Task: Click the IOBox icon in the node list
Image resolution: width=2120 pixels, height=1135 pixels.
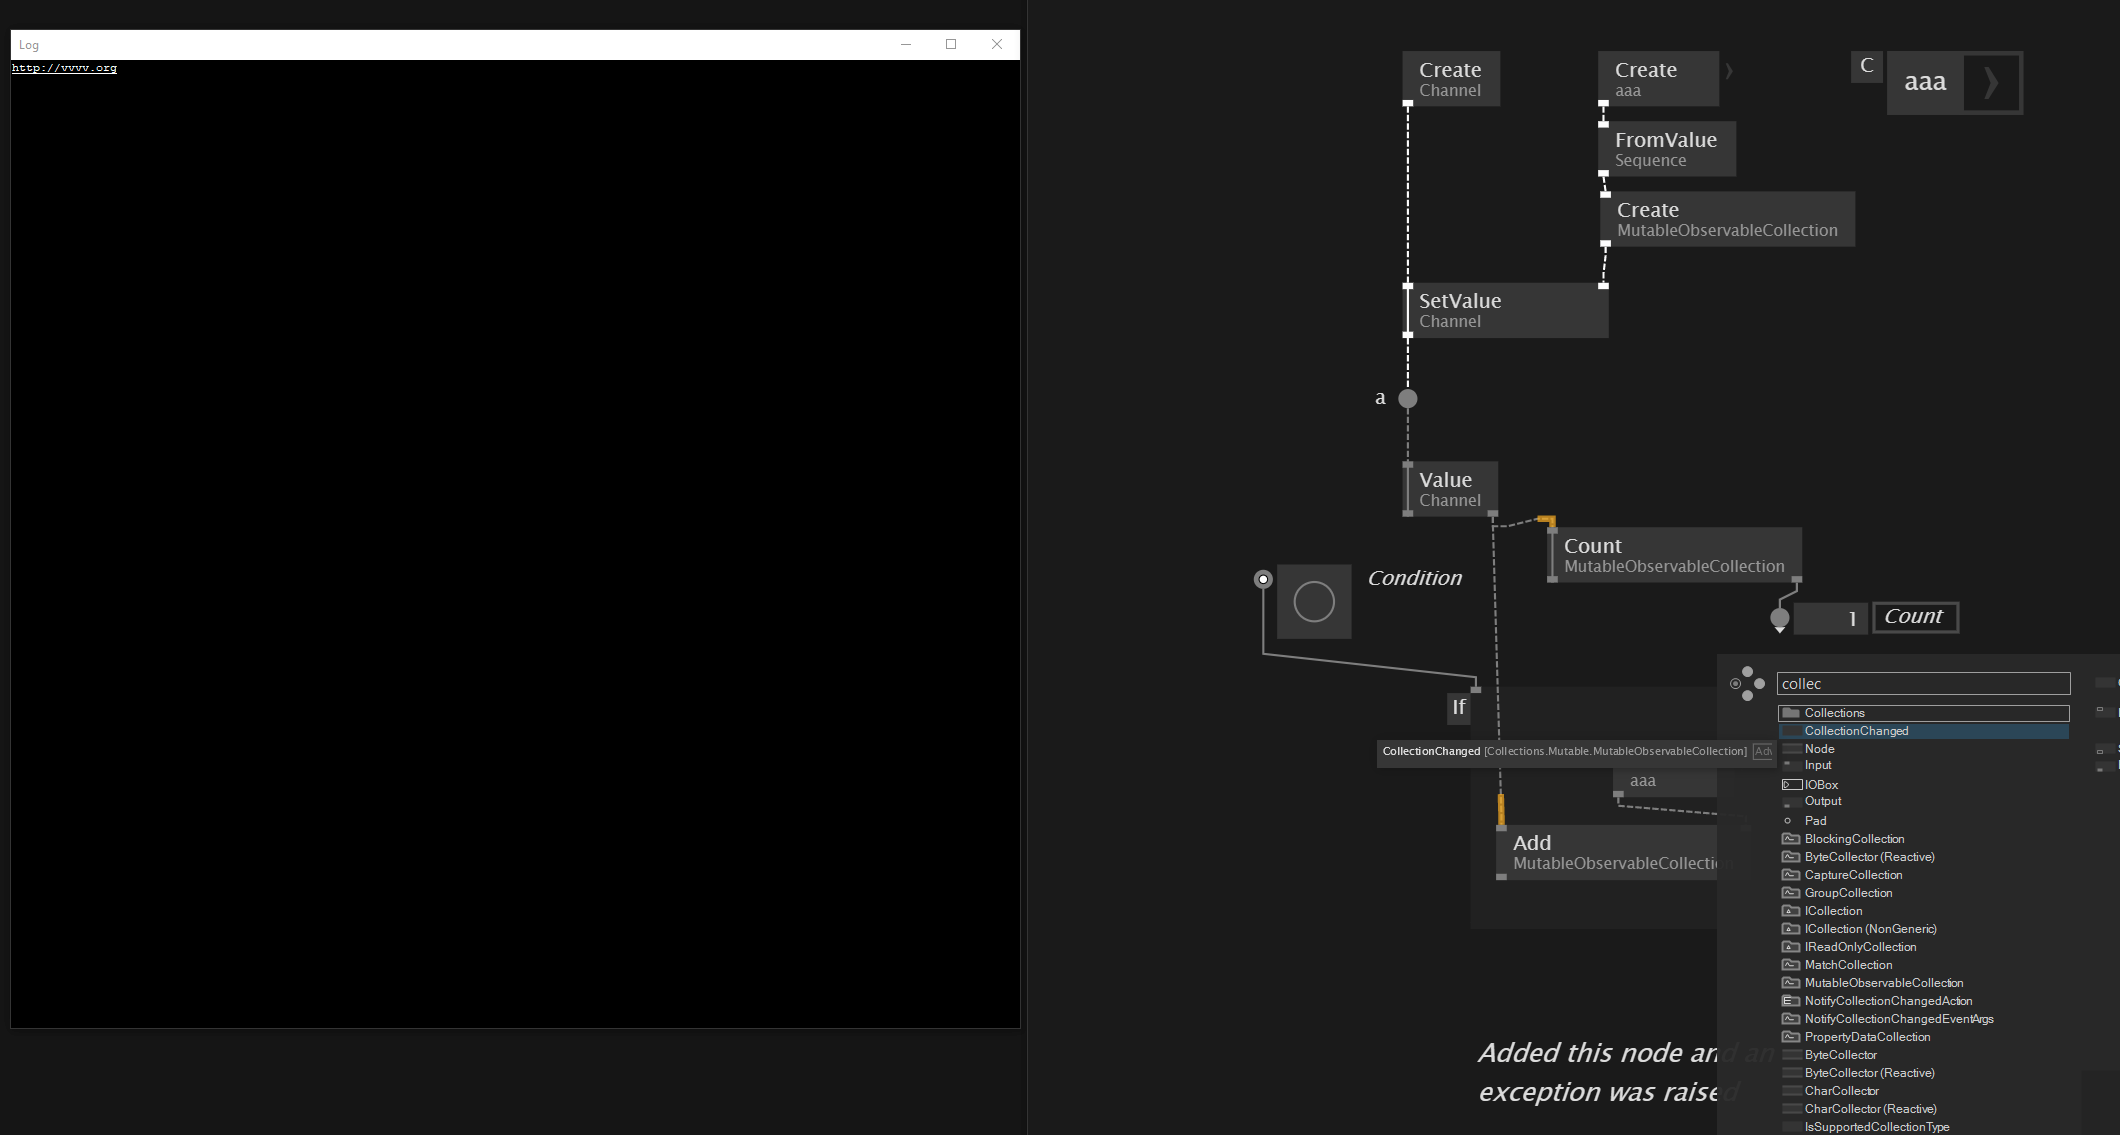Action: 1792,785
